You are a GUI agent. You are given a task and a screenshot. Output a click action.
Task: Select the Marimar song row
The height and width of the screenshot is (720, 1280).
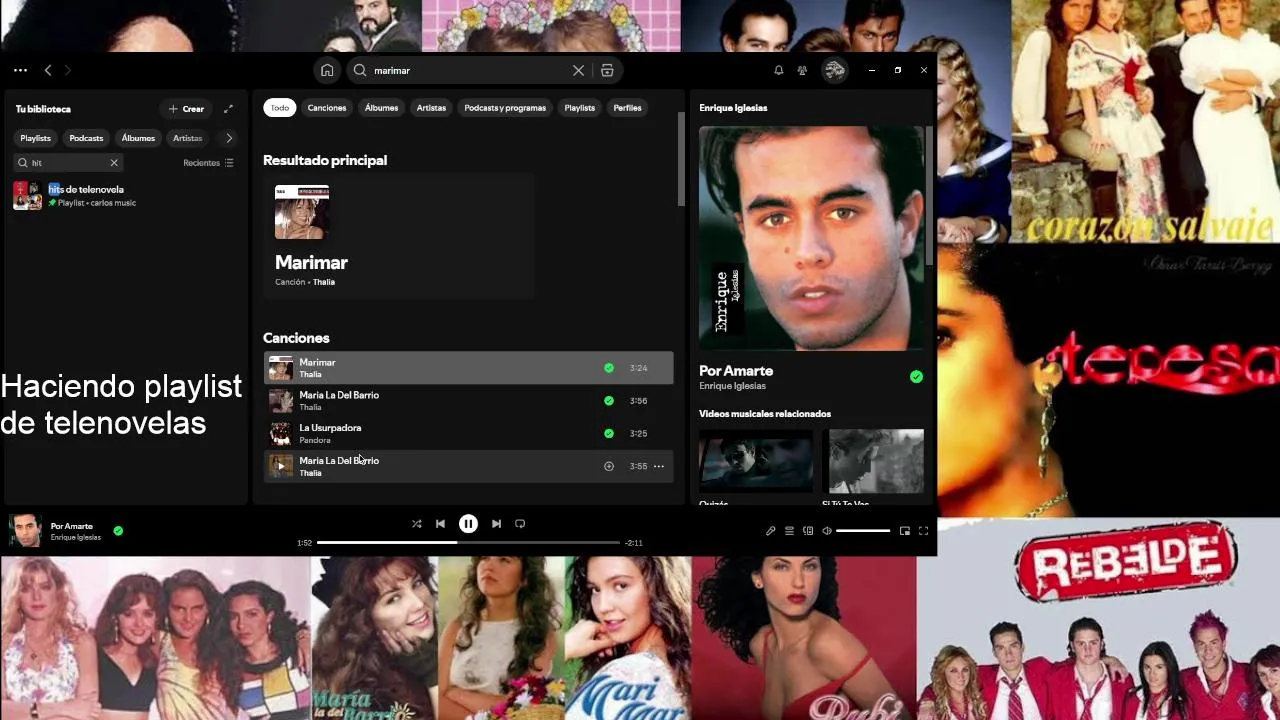[468, 368]
